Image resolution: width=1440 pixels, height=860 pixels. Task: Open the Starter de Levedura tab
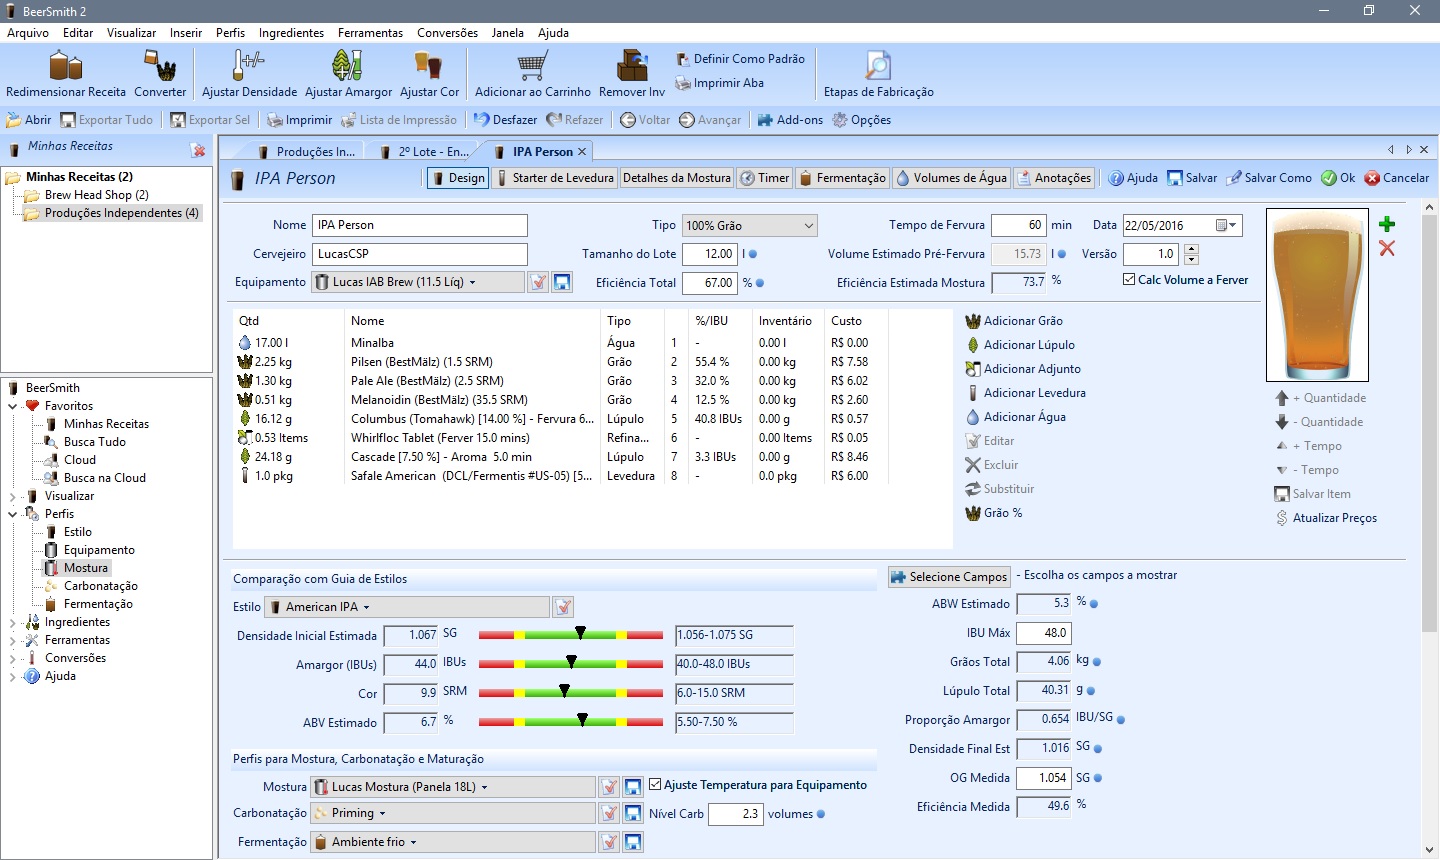coord(555,178)
